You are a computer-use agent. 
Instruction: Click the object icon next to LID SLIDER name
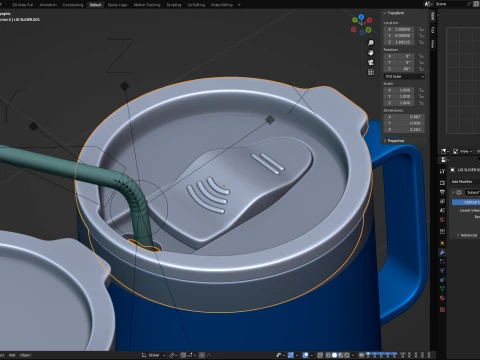click(x=452, y=170)
